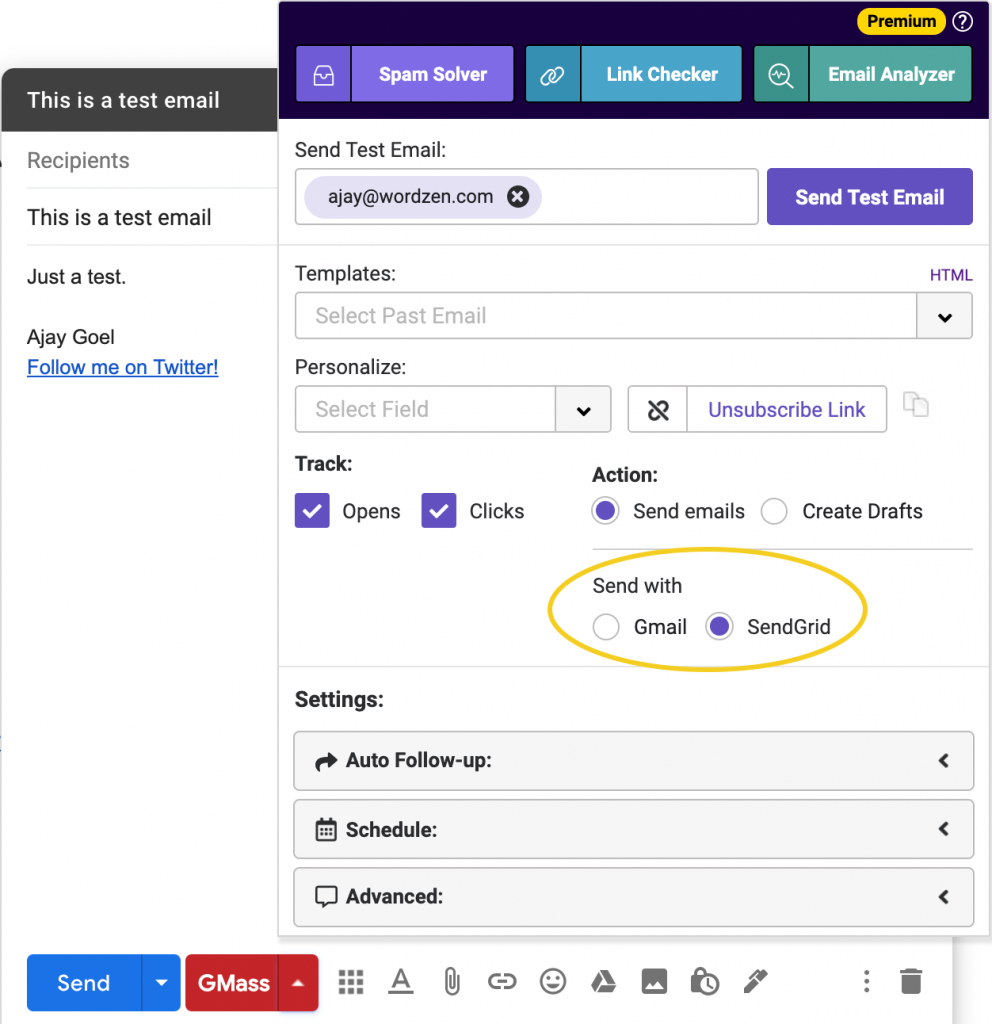
Task: Click the attach files paperclip icon
Action: 452,982
